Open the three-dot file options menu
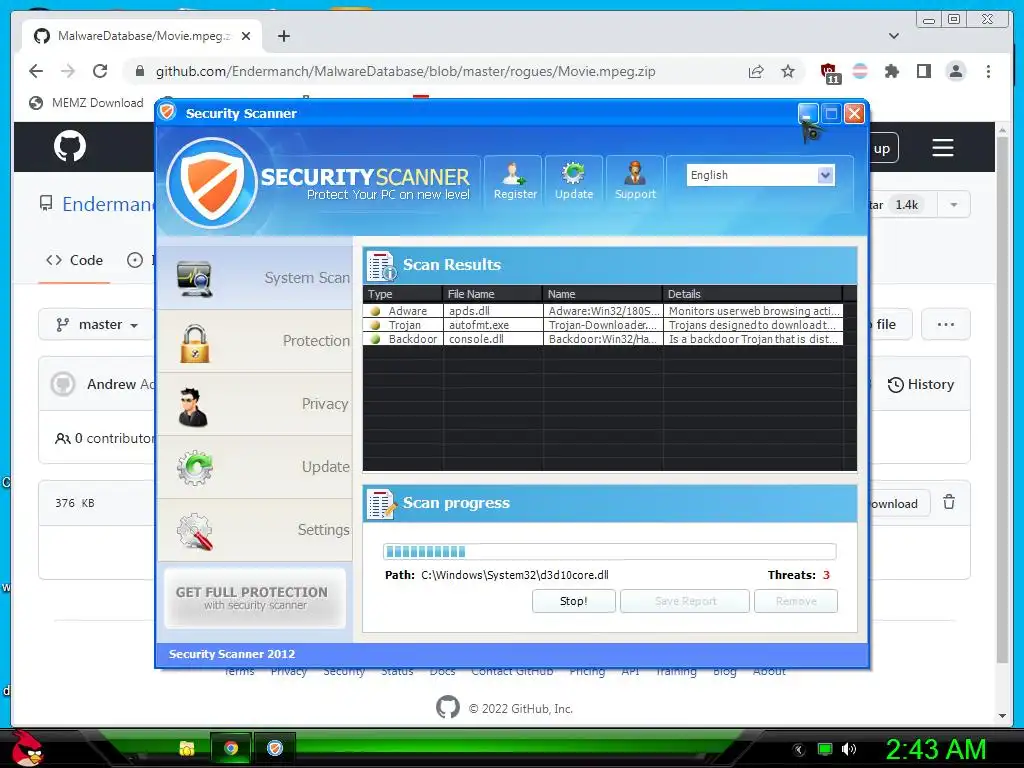 click(x=946, y=325)
